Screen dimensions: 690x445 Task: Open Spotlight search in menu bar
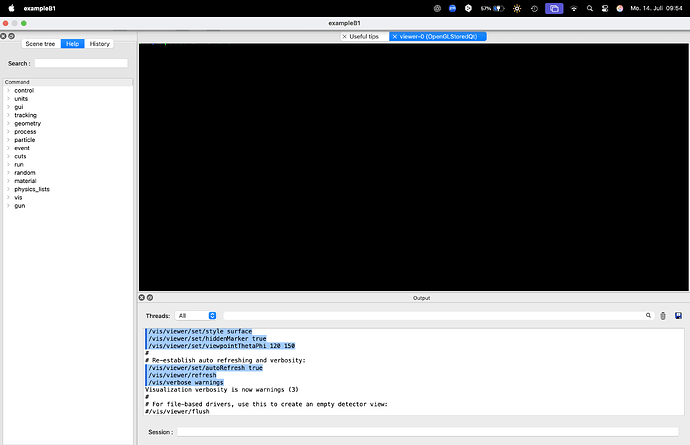[x=590, y=8]
